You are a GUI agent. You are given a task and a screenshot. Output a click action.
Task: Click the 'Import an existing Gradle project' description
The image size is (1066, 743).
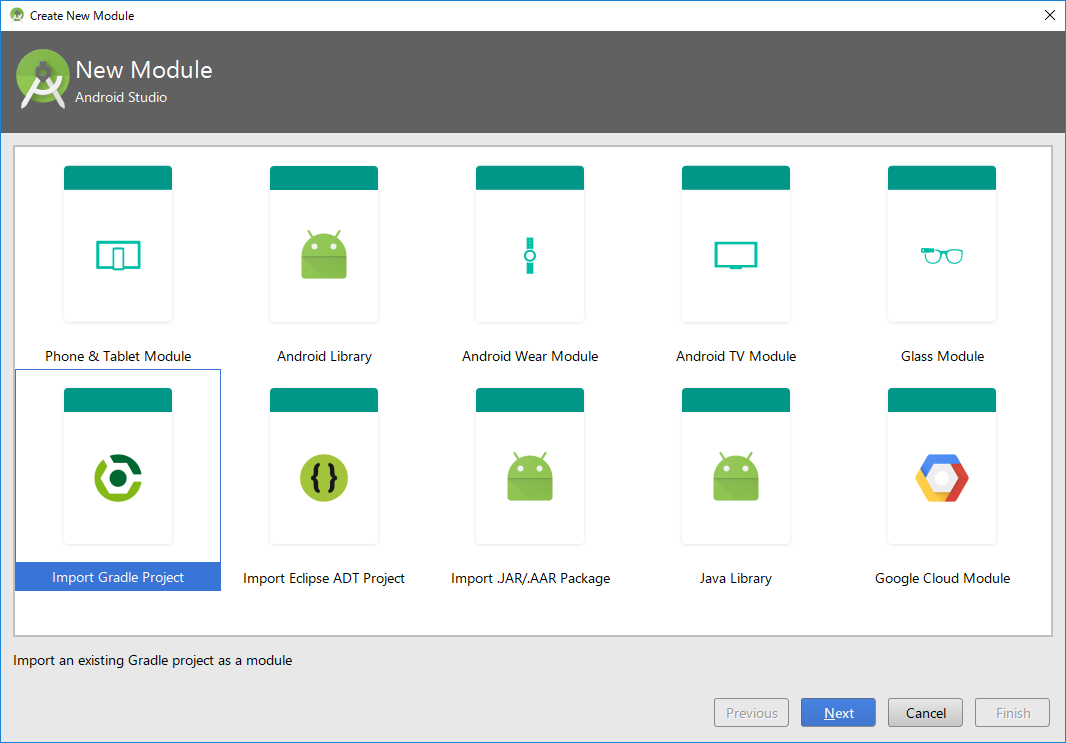(x=152, y=660)
